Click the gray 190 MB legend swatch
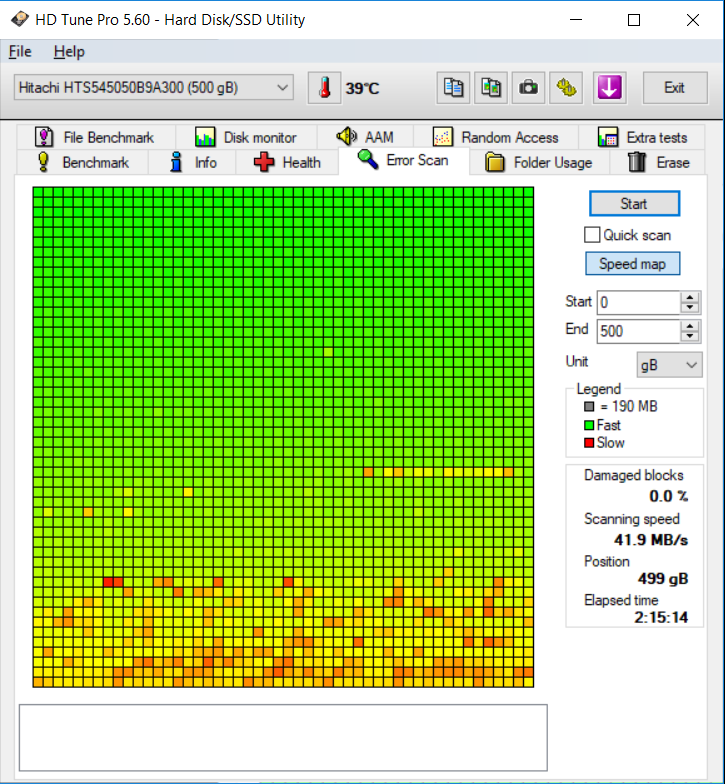 coord(589,406)
